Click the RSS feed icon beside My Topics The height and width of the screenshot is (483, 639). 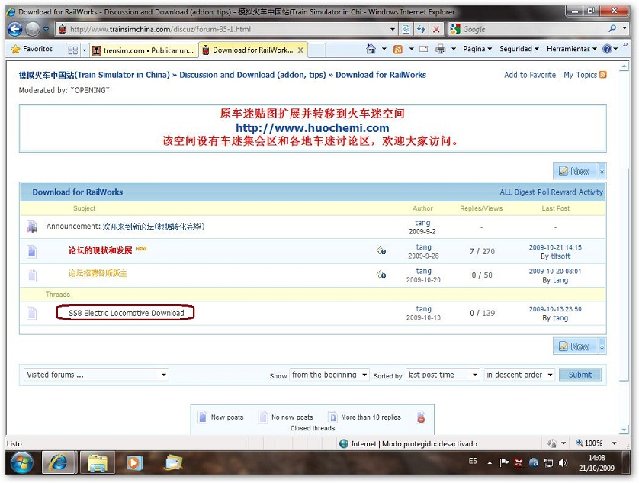[602, 75]
